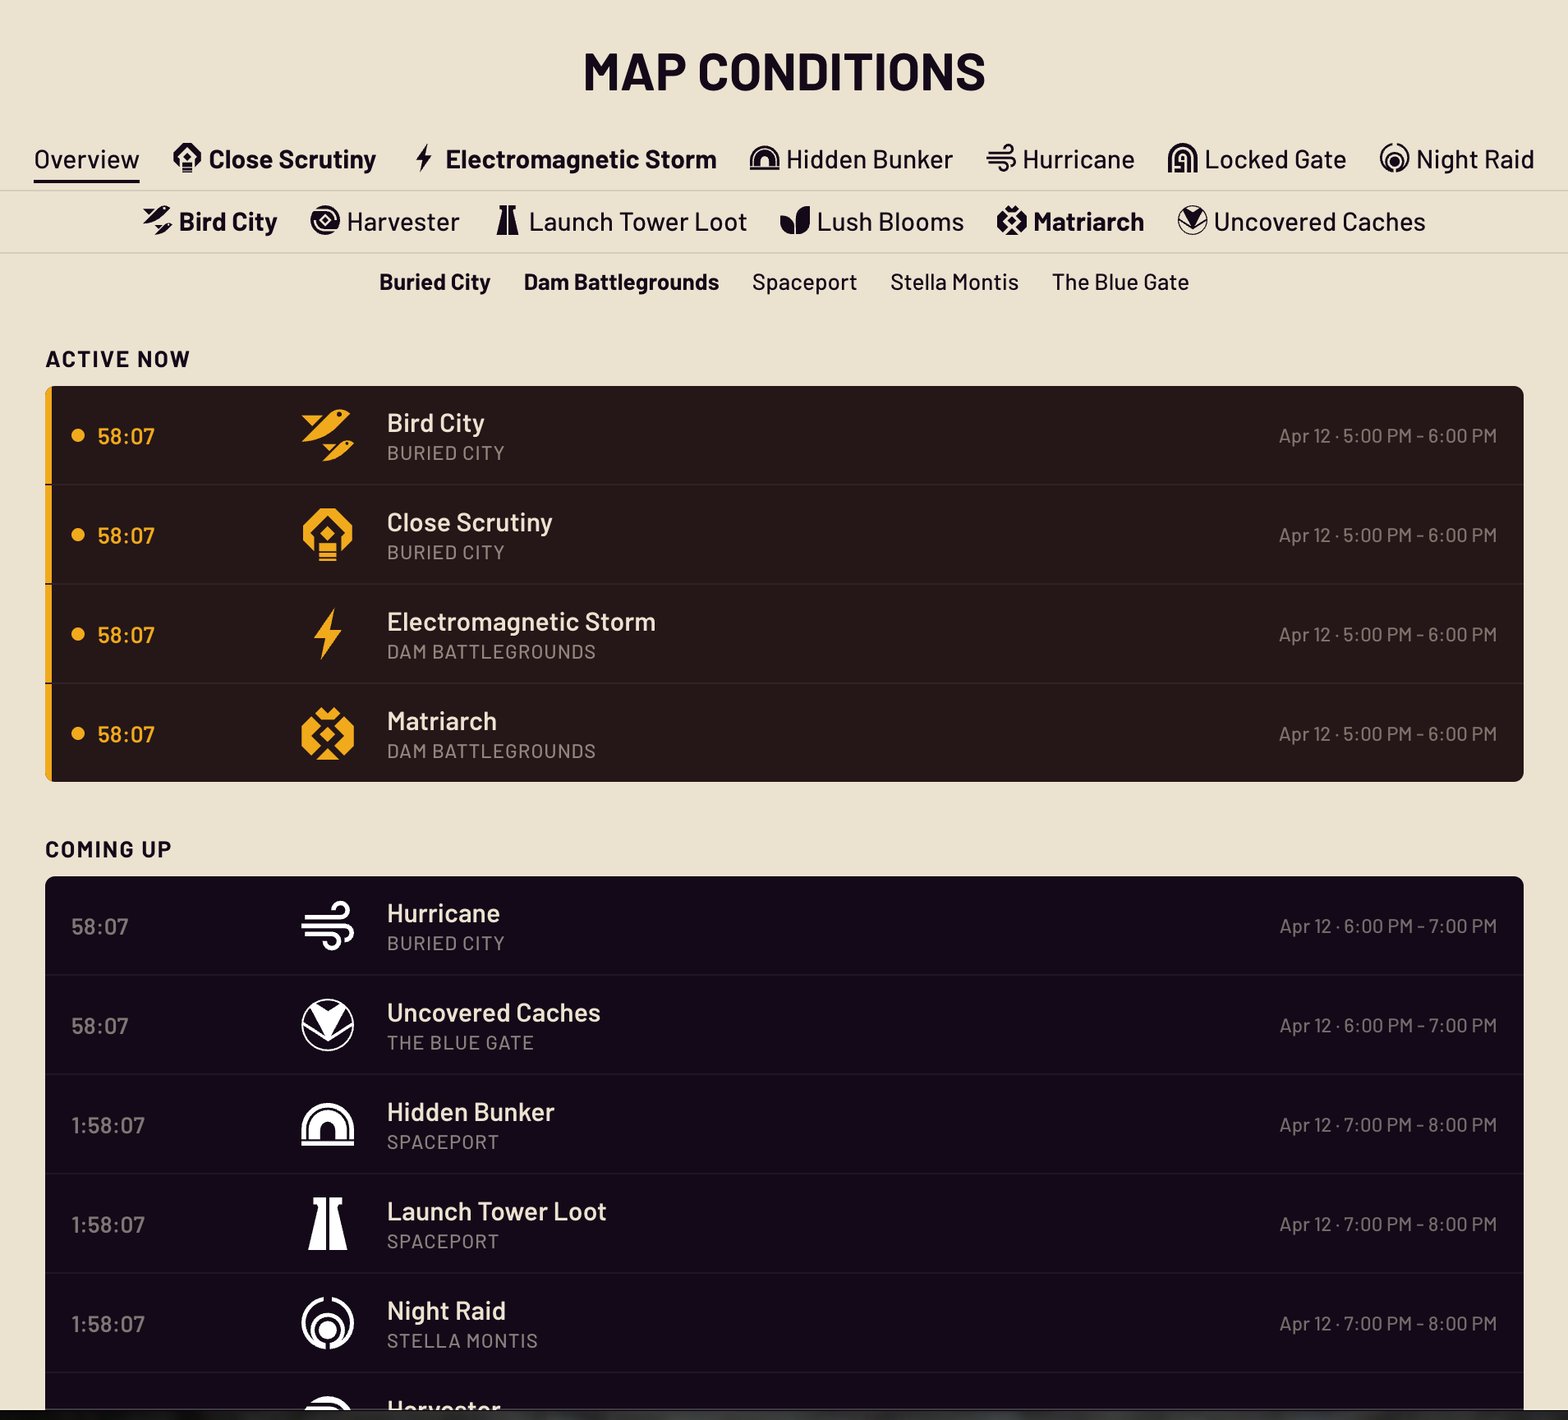Click the Night Raid icon in Stella Montis row
The height and width of the screenshot is (1420, 1568).
tap(327, 1323)
